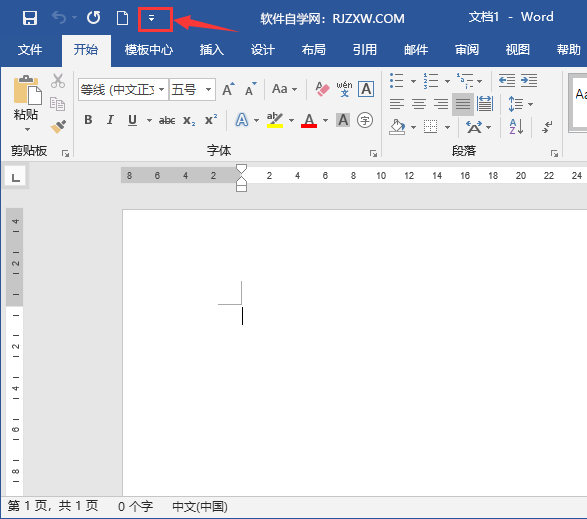Viewport: 587px width, 519px height.
Task: Click the Copy icon in 剪贴板 group
Action: [58, 104]
